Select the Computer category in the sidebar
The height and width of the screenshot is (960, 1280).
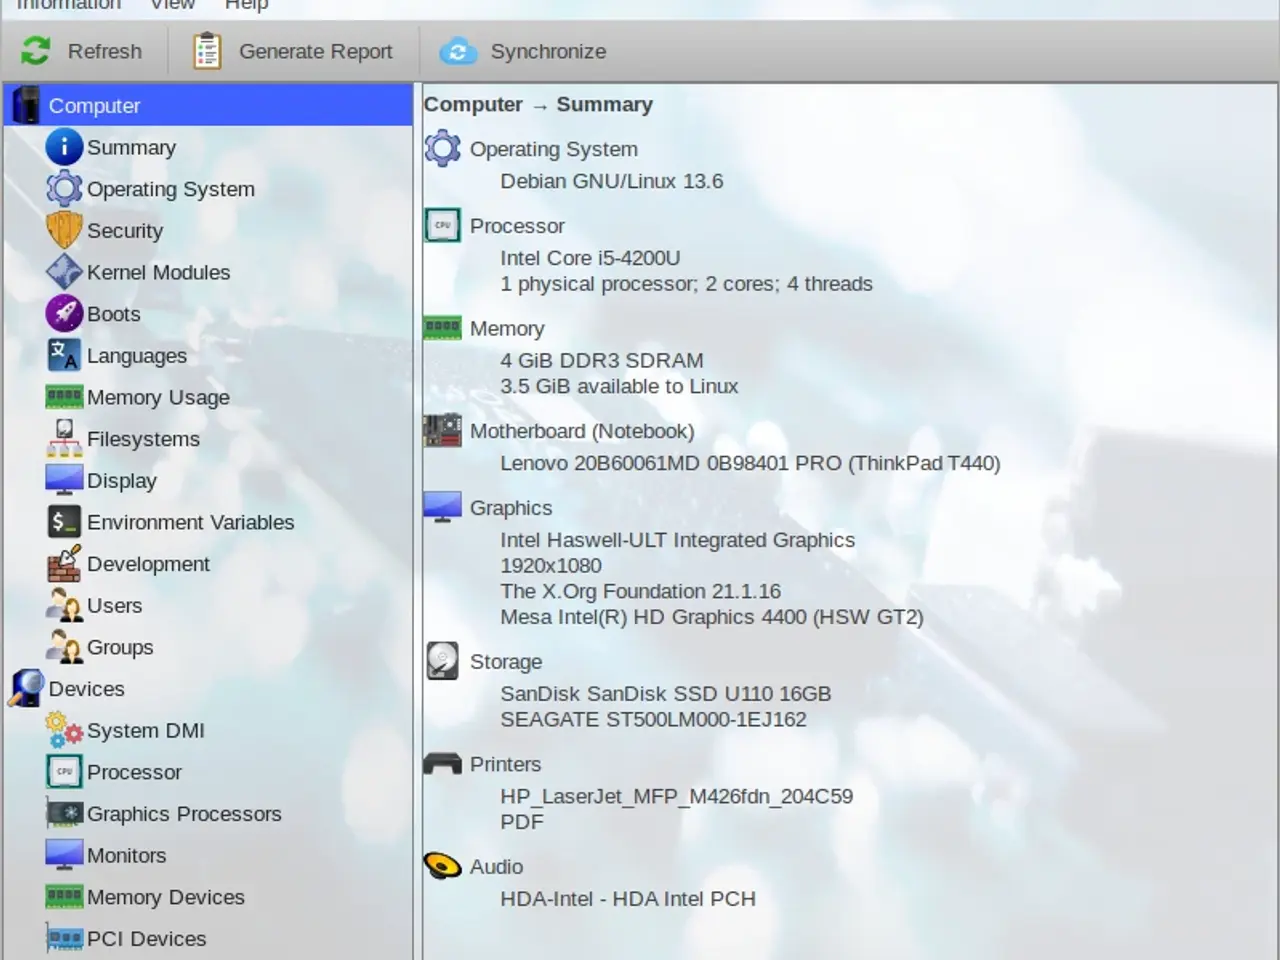click(x=208, y=105)
